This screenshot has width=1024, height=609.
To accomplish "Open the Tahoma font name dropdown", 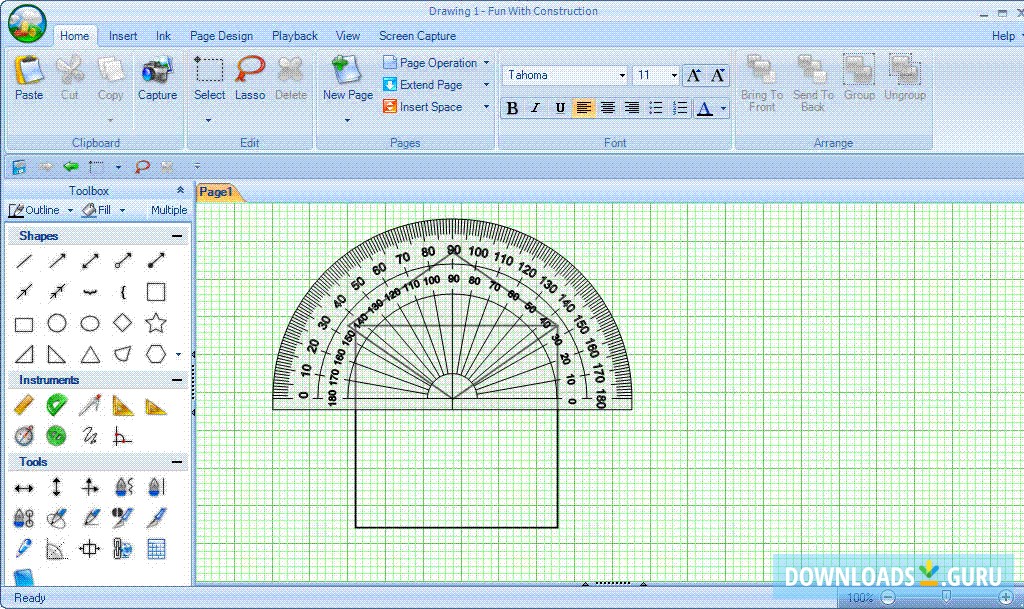I will (622, 76).
